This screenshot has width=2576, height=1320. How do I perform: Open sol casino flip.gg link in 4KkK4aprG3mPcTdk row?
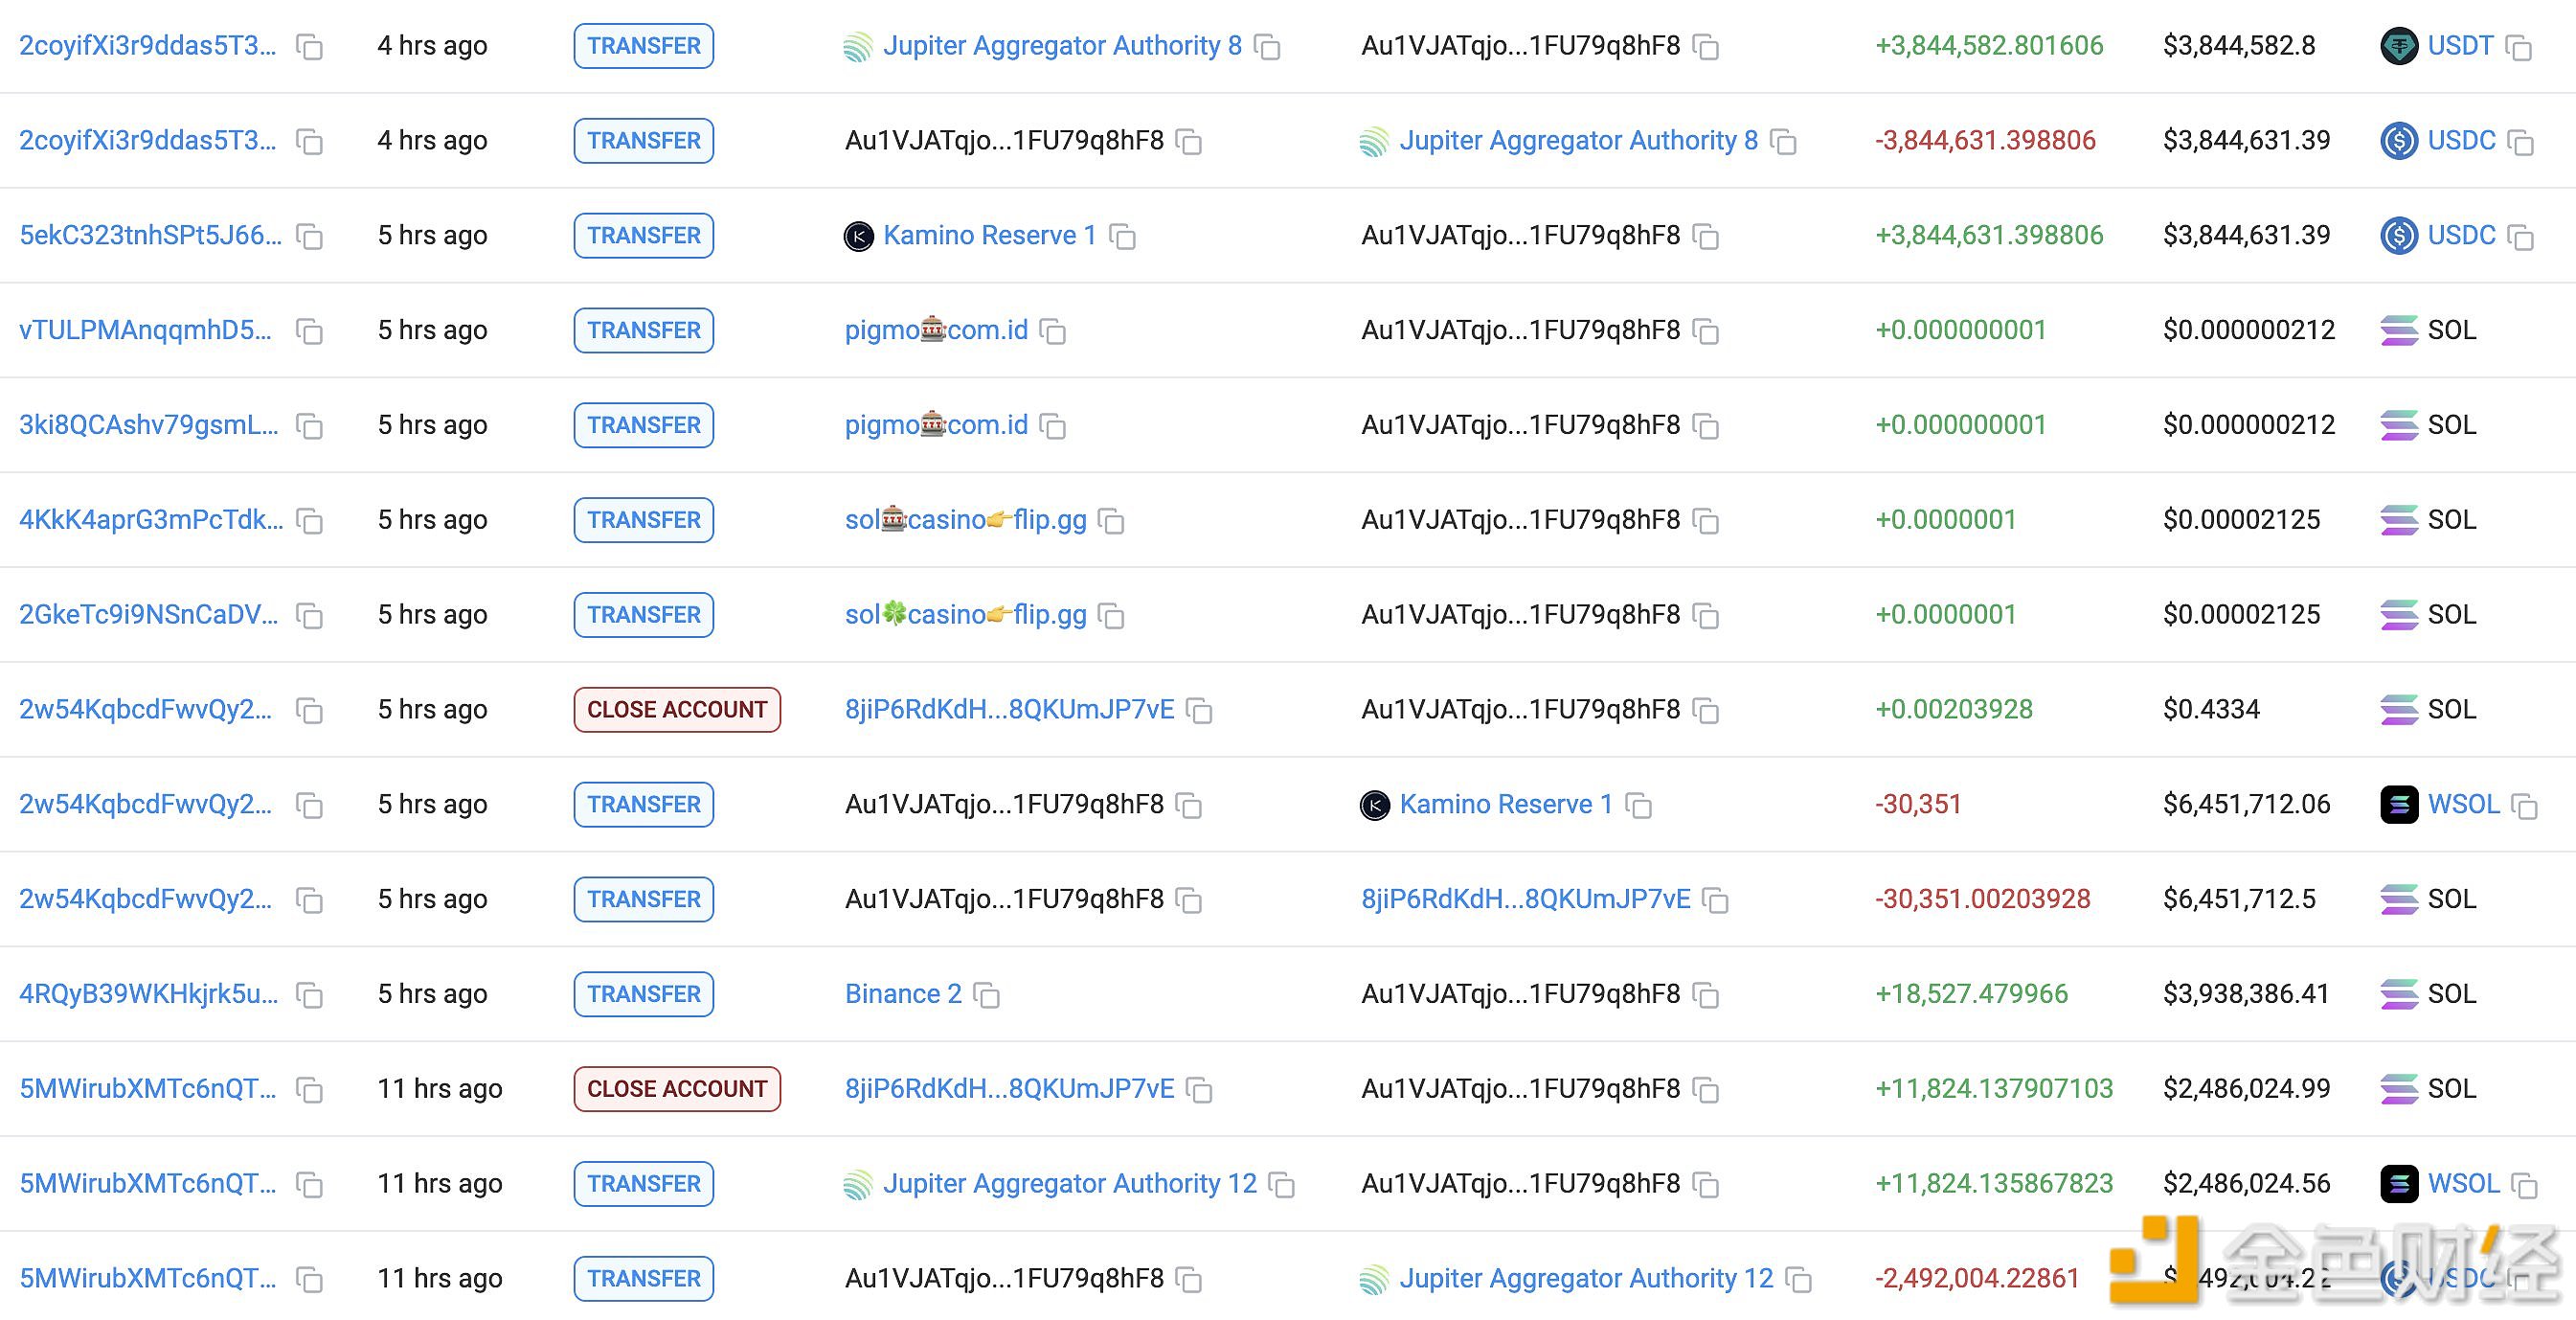(965, 520)
